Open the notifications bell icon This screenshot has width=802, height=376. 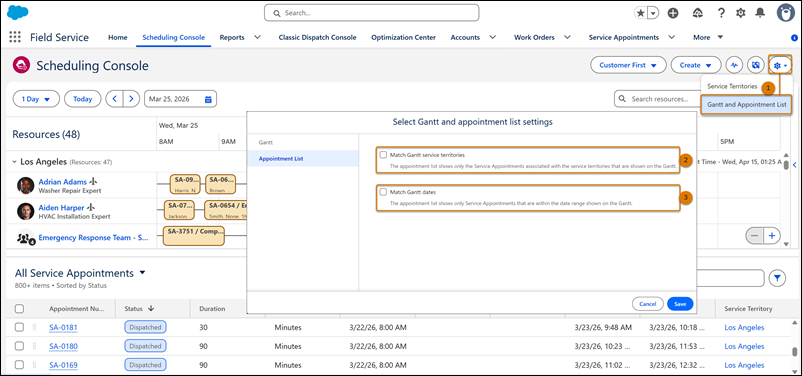click(x=761, y=13)
